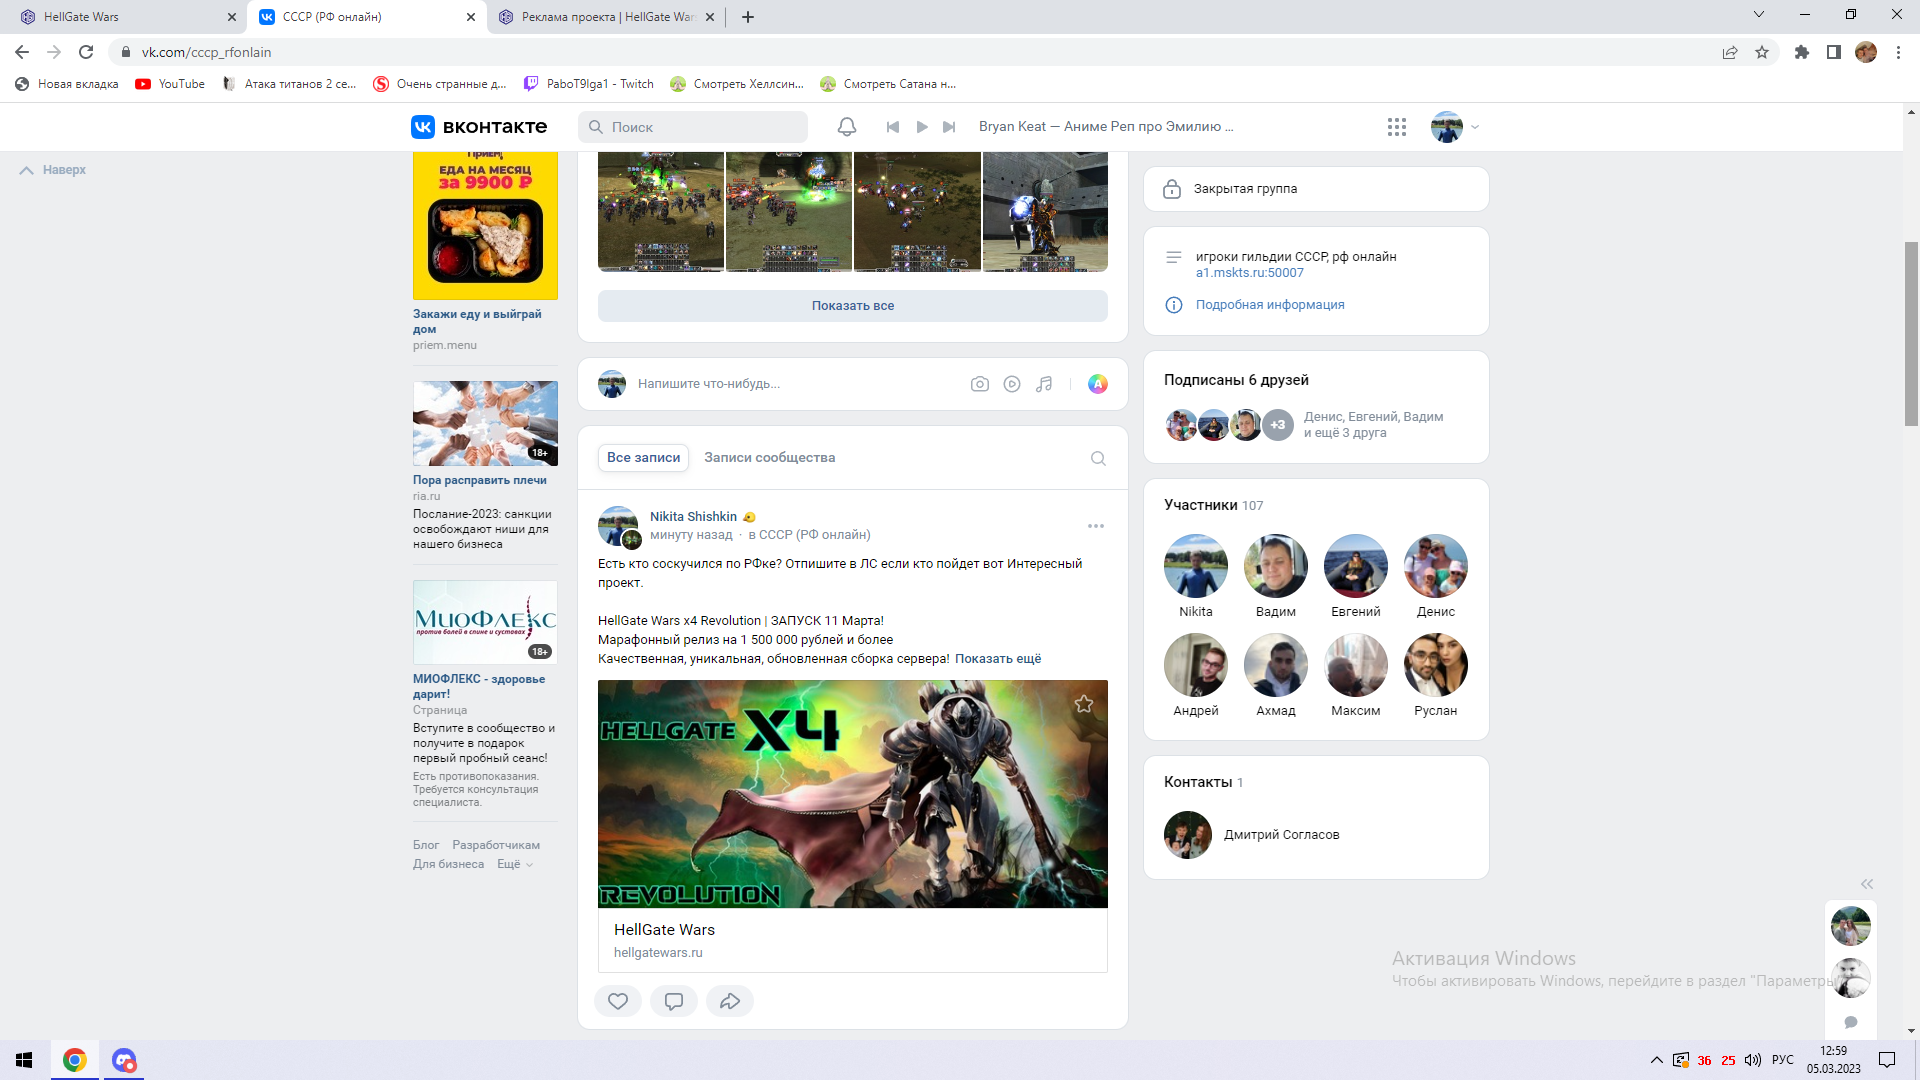Open Nikita Shishkin's profile name link
The height and width of the screenshot is (1080, 1920).
[693, 517]
